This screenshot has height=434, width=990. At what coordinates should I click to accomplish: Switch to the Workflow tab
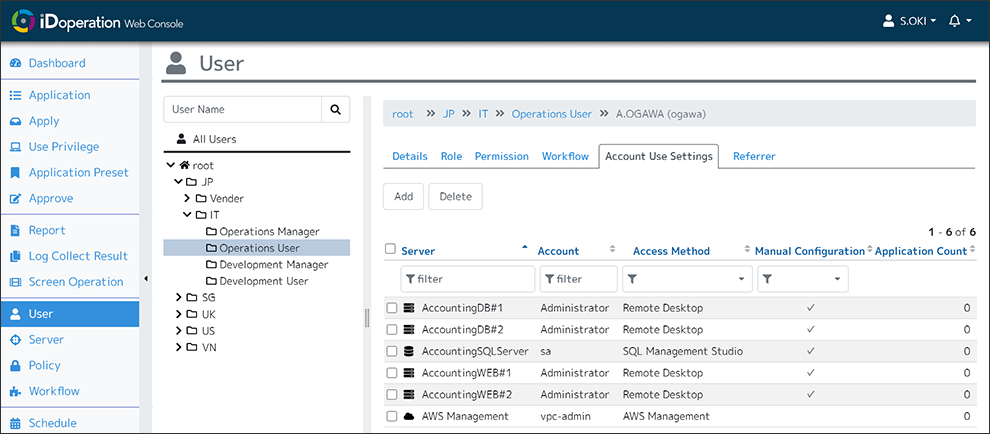pos(565,156)
